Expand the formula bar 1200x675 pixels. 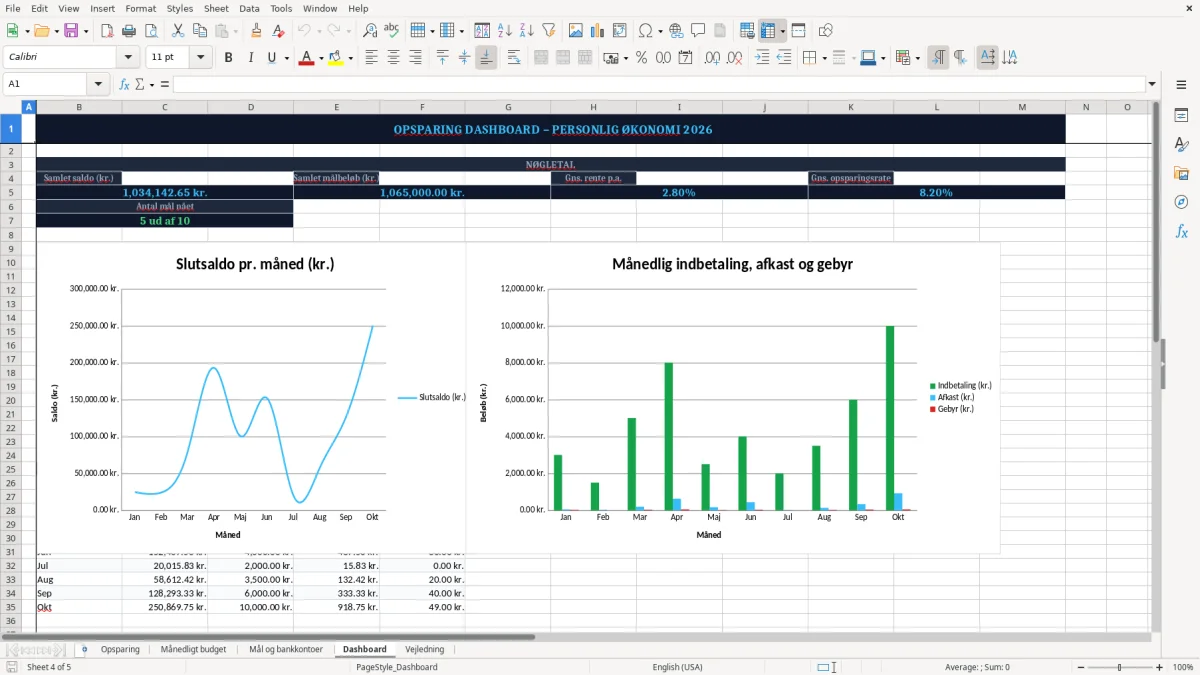click(1152, 84)
